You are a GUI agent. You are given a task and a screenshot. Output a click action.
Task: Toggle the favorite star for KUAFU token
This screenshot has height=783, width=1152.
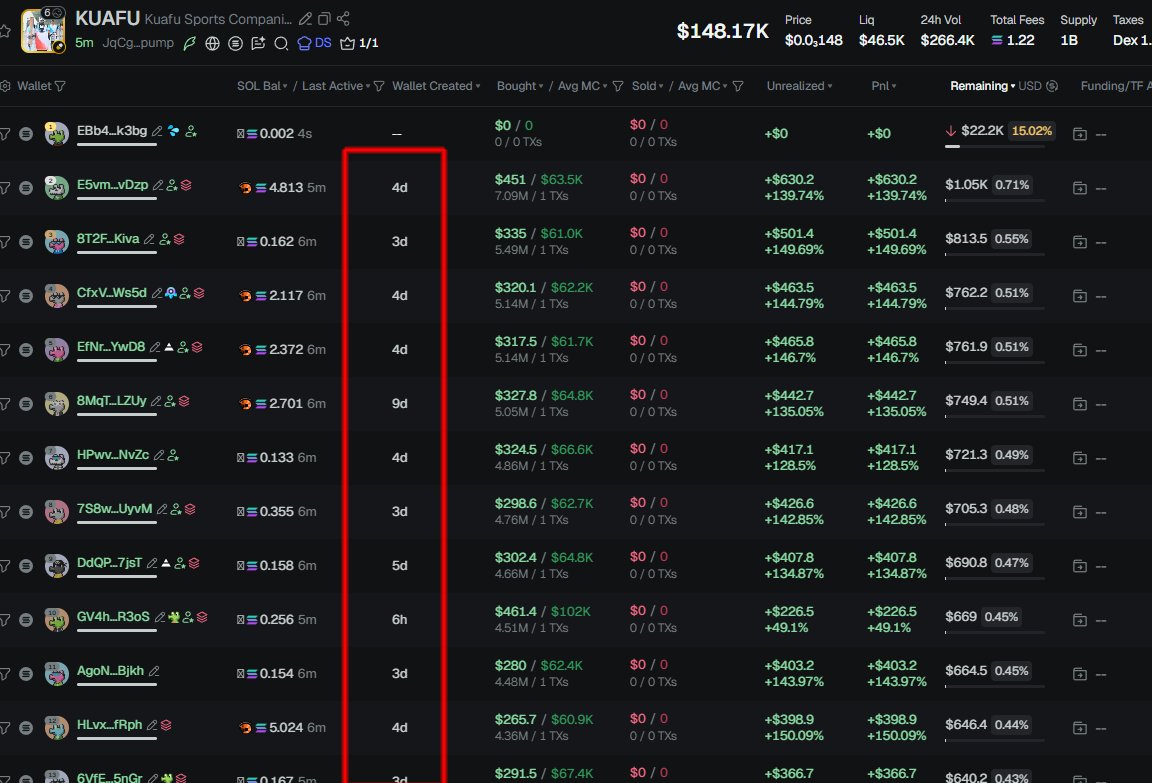[7, 33]
